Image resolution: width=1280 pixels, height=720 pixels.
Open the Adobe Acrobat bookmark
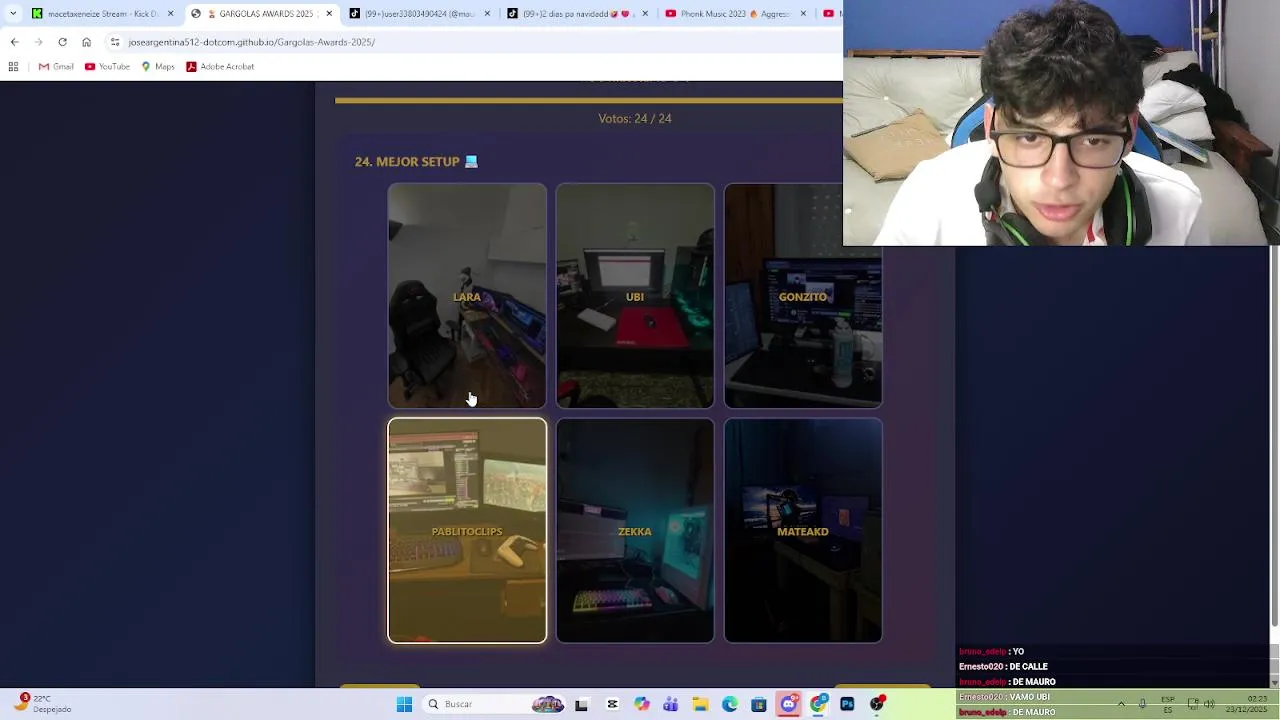(220, 67)
